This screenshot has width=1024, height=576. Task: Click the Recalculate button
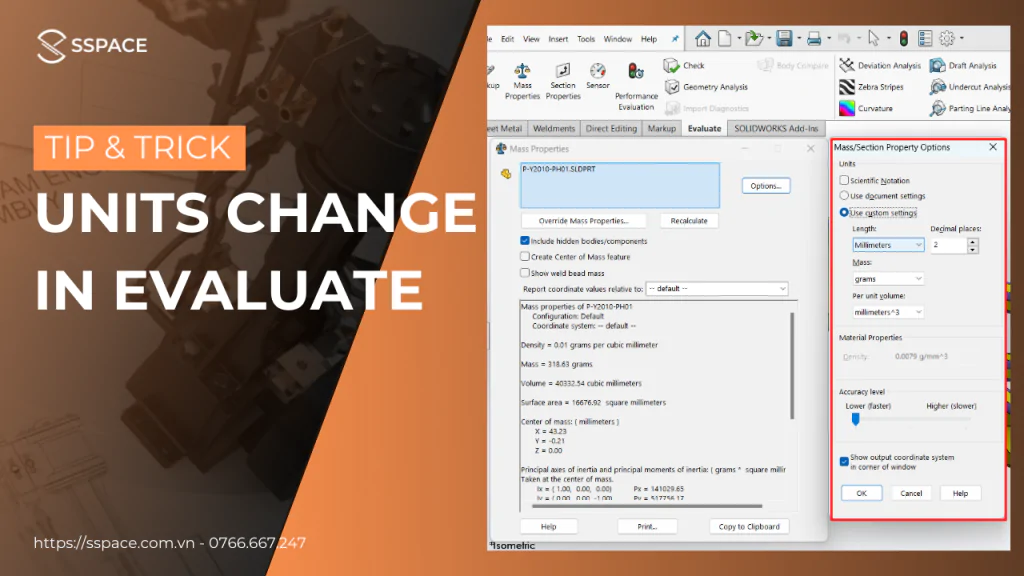point(689,221)
